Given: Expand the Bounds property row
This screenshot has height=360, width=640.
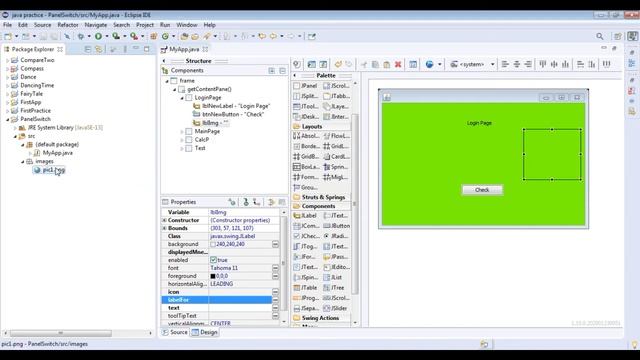Looking at the screenshot, I should coord(164,228).
